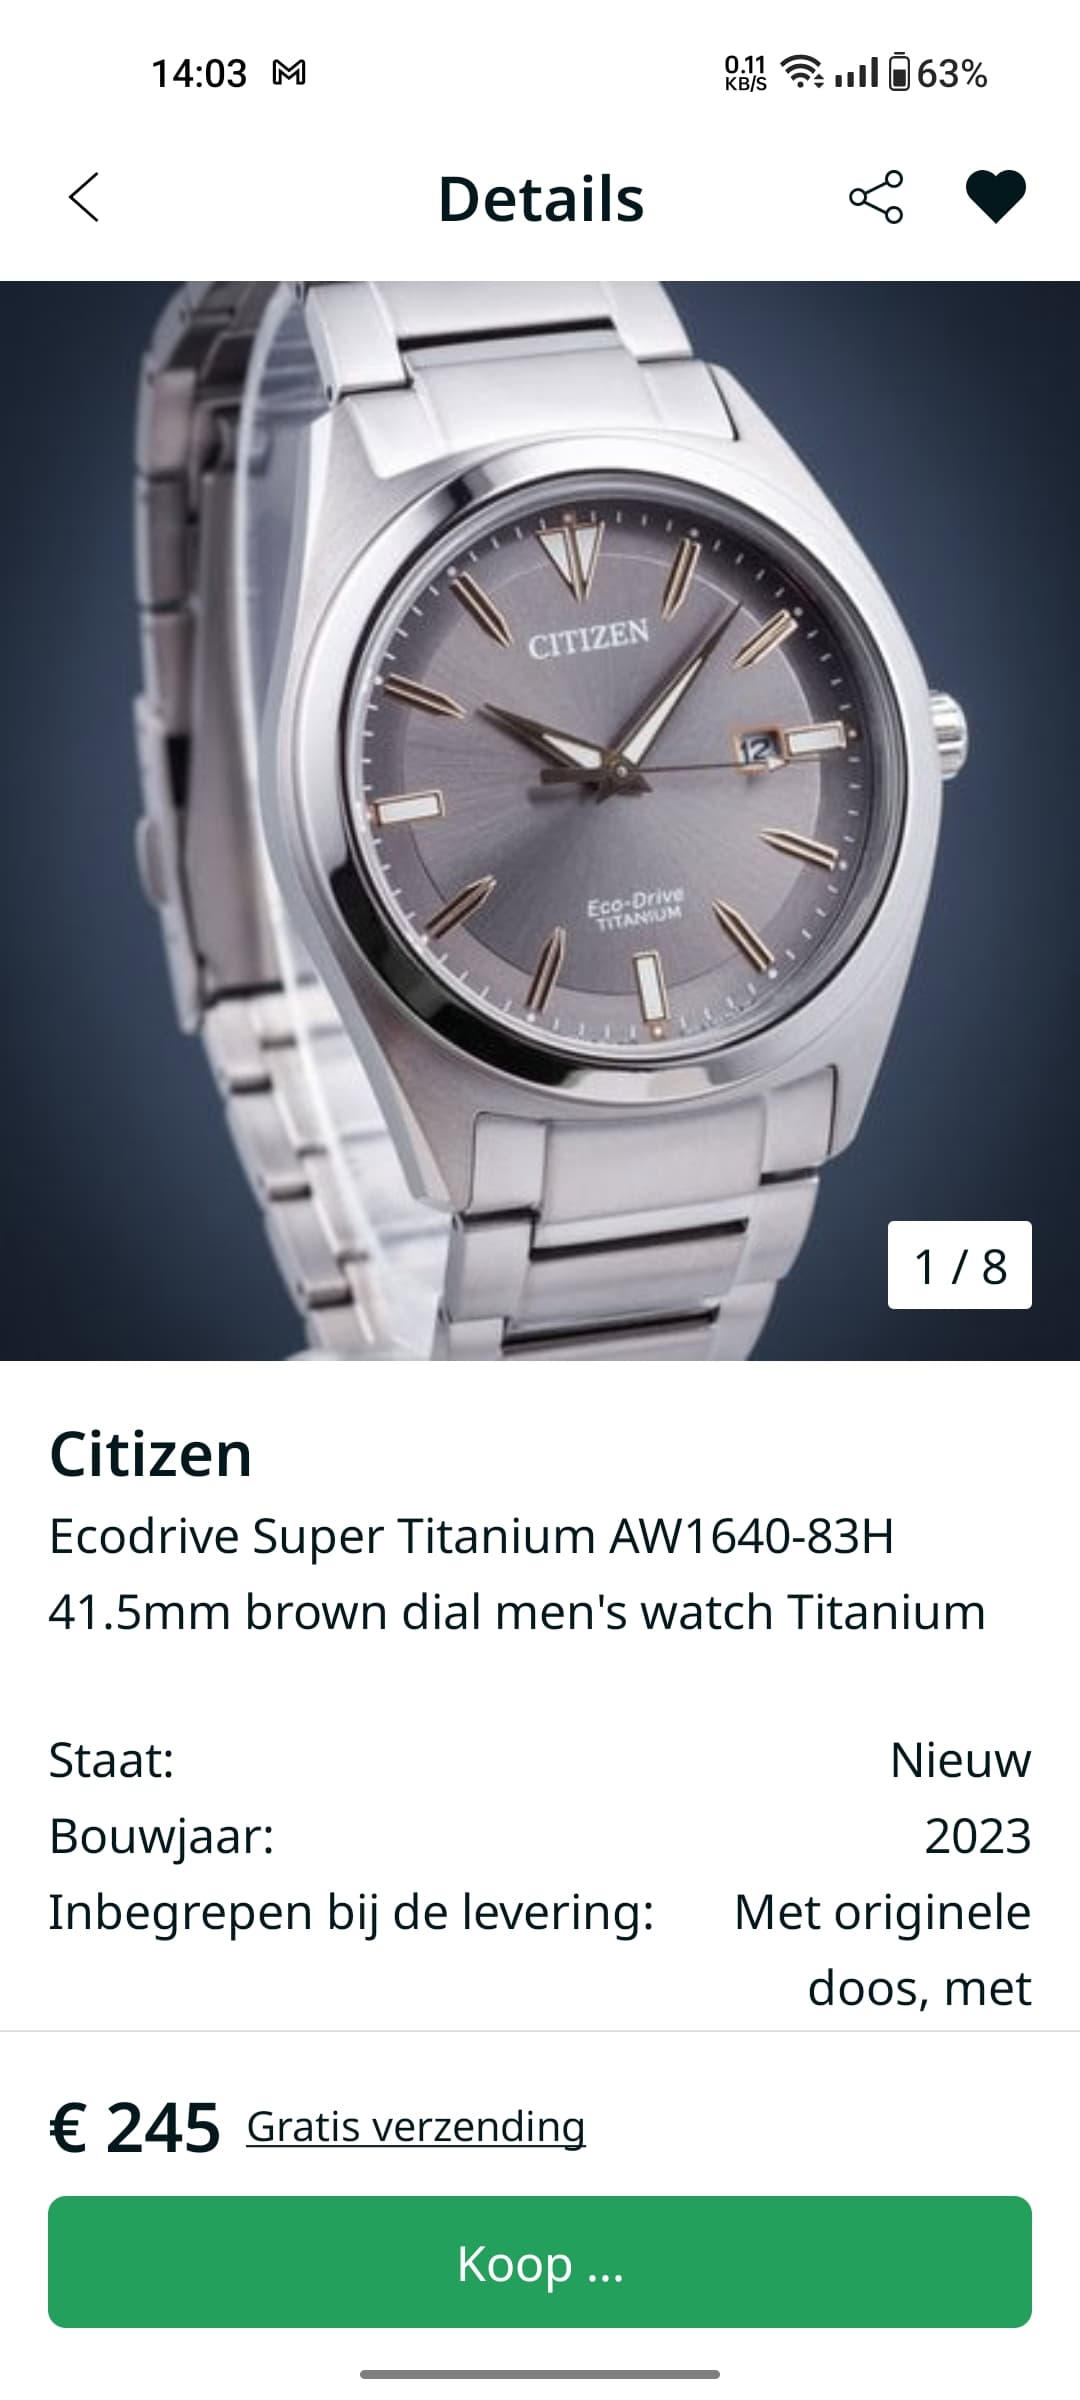This screenshot has height=2400, width=1080.
Task: Open the Gratis verzending link
Action: (416, 2127)
